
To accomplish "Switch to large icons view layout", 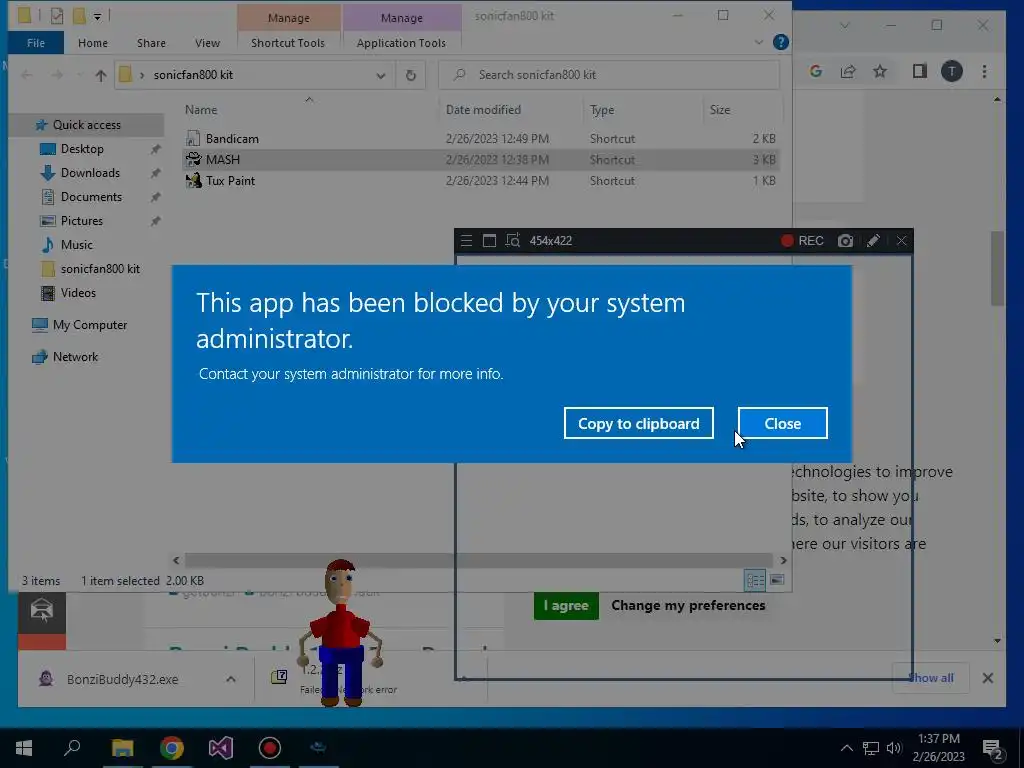I will click(x=777, y=580).
